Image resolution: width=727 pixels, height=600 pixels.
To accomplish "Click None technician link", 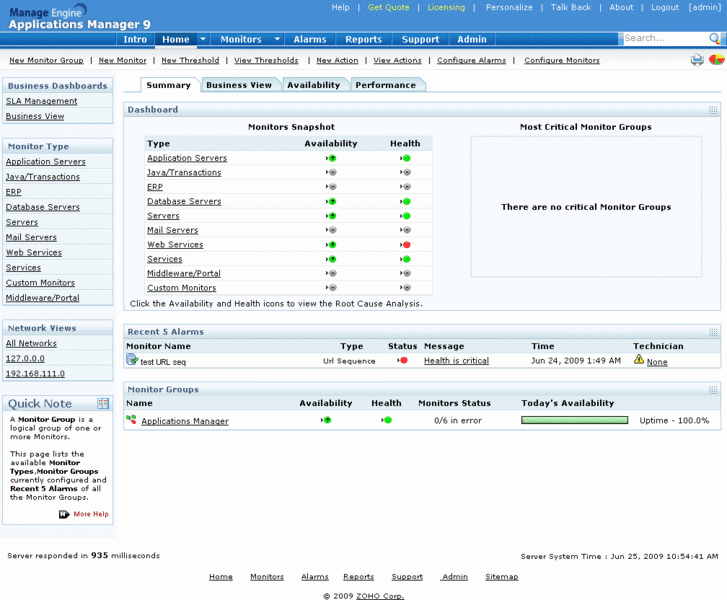I will [657, 362].
